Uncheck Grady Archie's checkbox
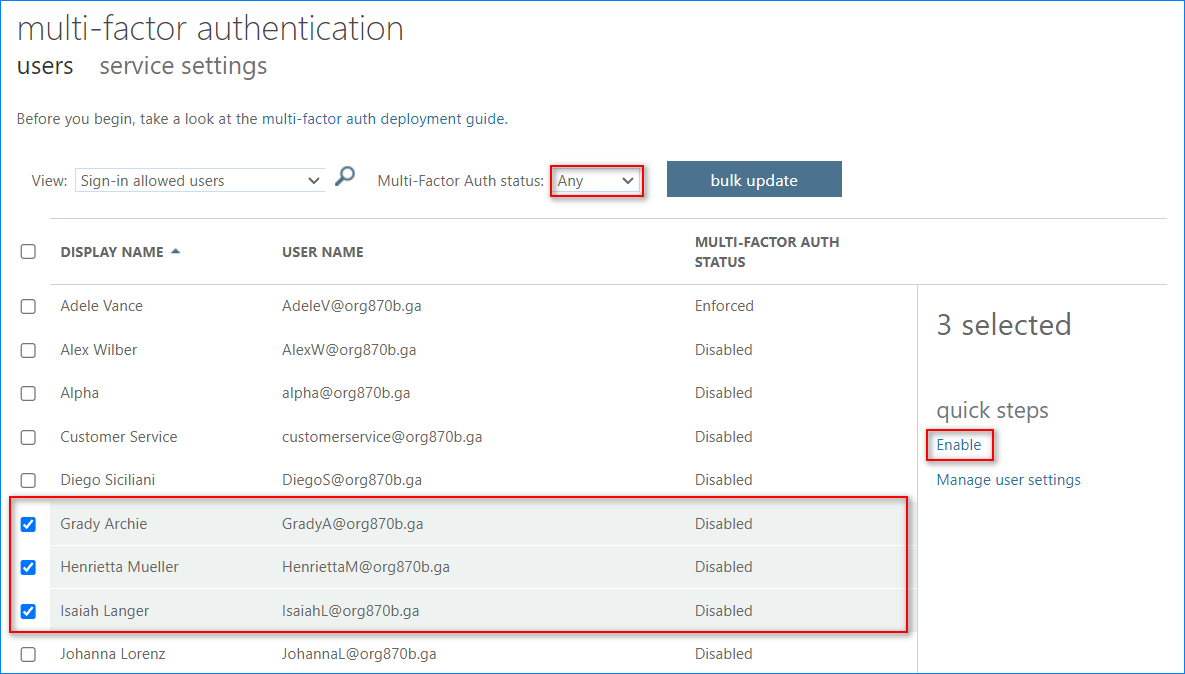The image size is (1185, 674). pyautogui.click(x=28, y=524)
